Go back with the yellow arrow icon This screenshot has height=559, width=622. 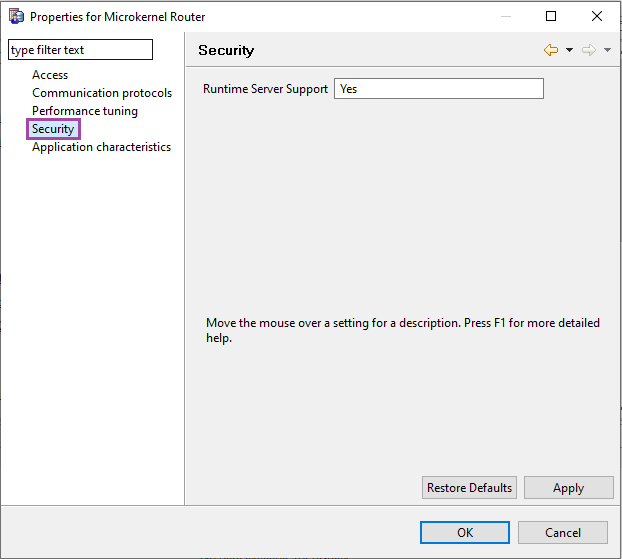click(x=551, y=50)
